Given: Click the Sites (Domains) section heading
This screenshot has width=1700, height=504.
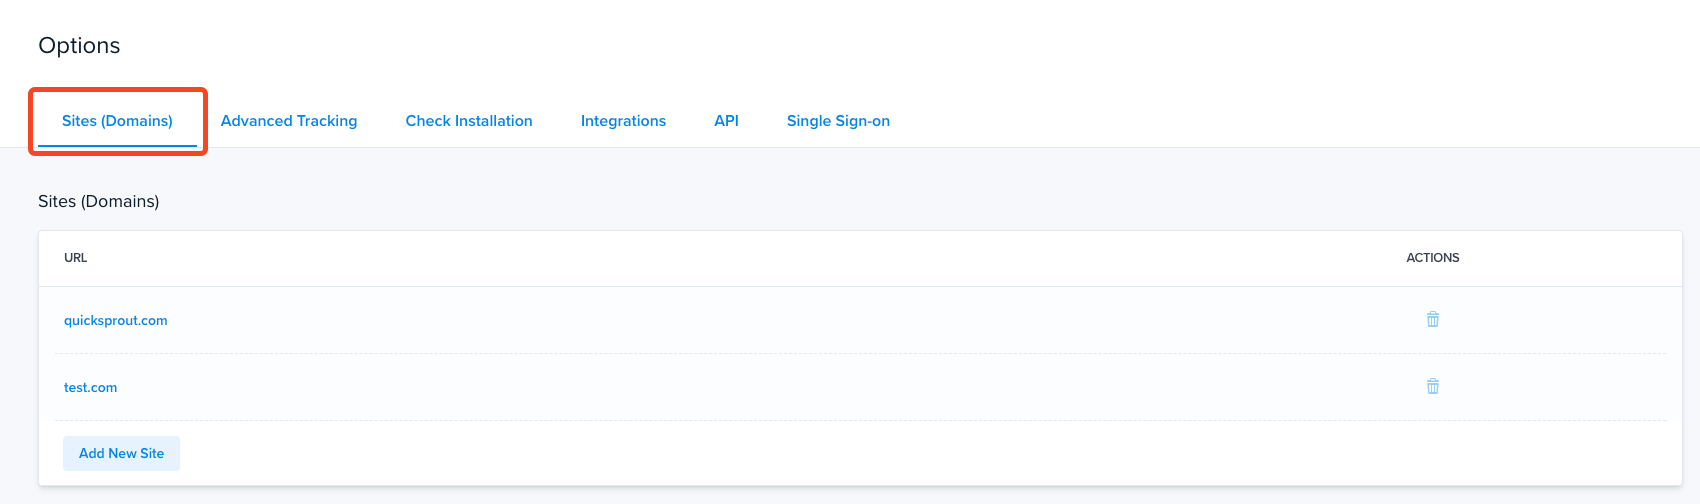Looking at the screenshot, I should click(x=98, y=201).
